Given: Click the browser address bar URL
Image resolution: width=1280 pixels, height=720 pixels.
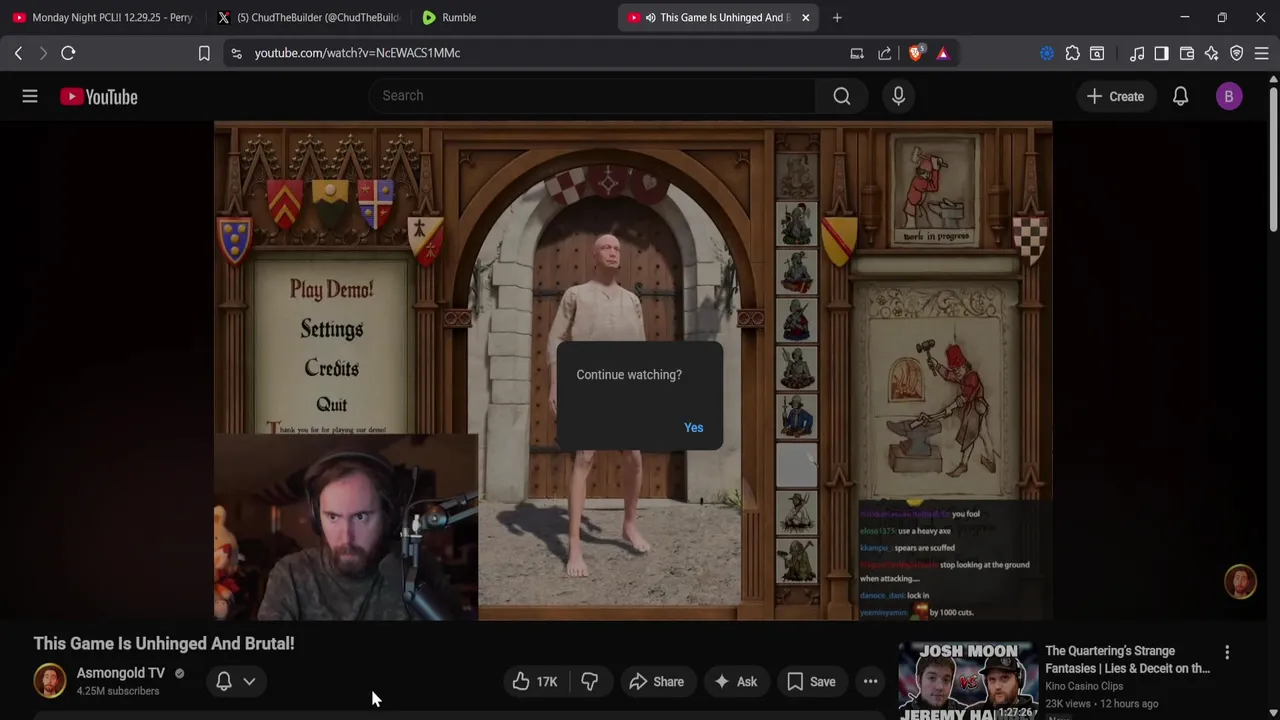Looking at the screenshot, I should (357, 53).
